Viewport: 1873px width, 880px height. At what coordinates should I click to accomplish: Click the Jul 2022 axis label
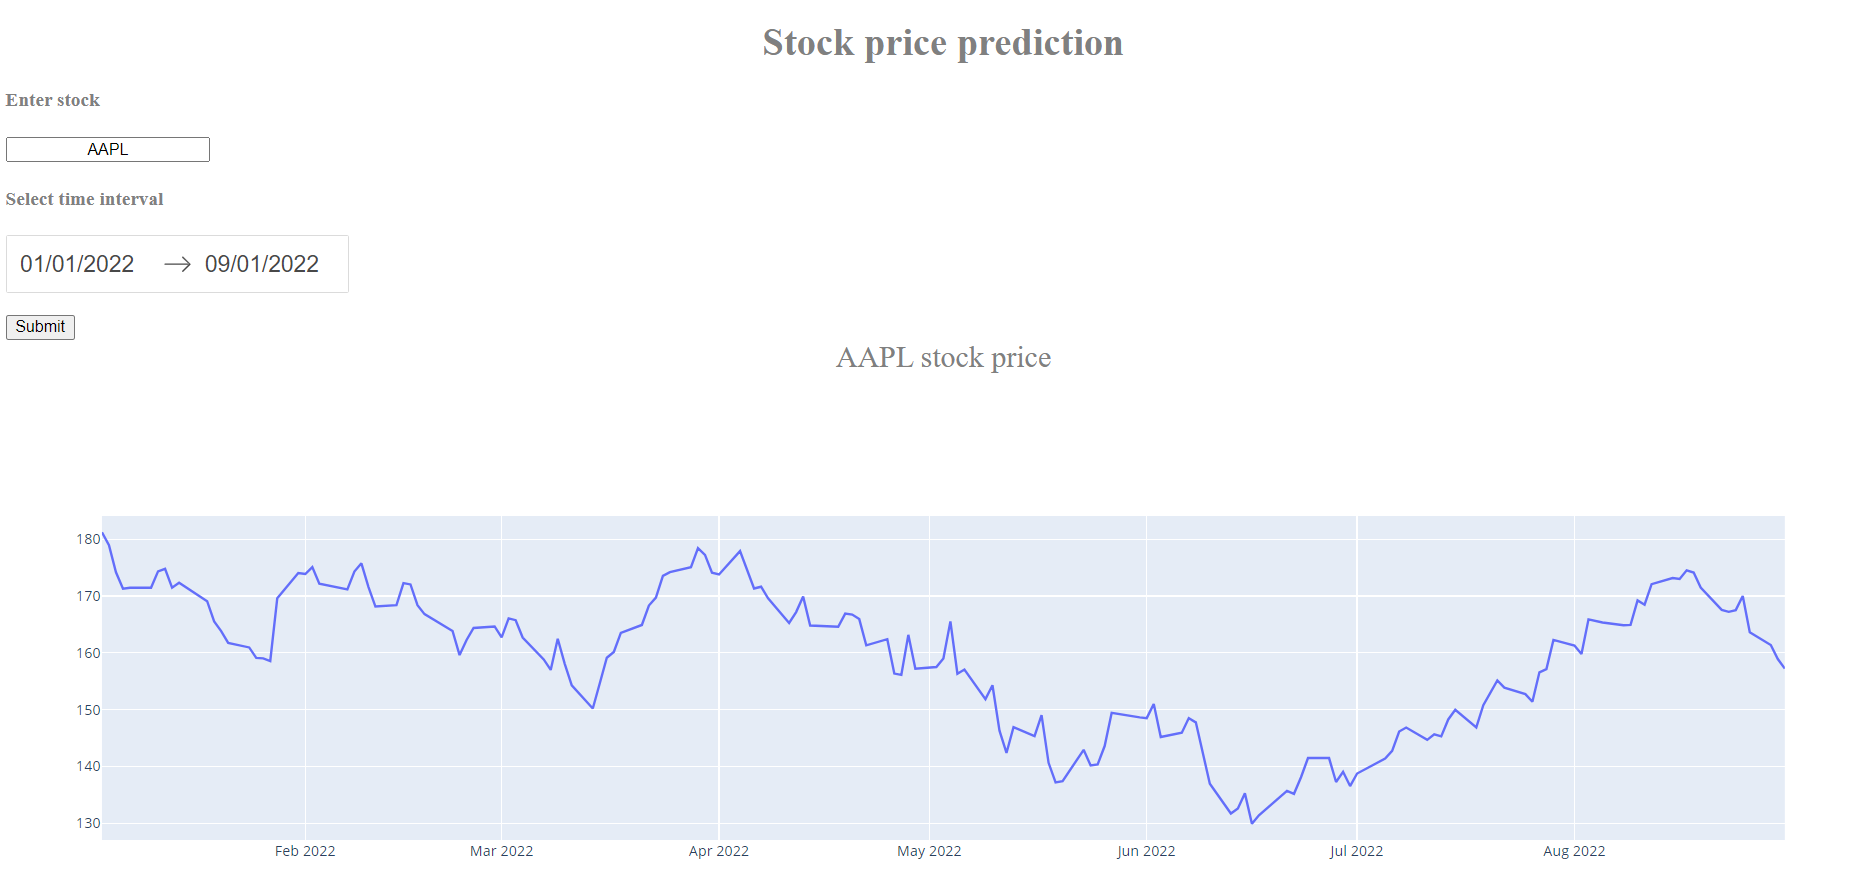[1356, 851]
